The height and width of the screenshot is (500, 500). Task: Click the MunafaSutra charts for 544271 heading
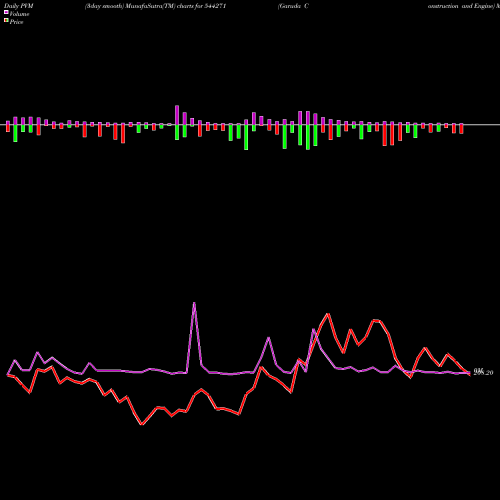(155, 6)
